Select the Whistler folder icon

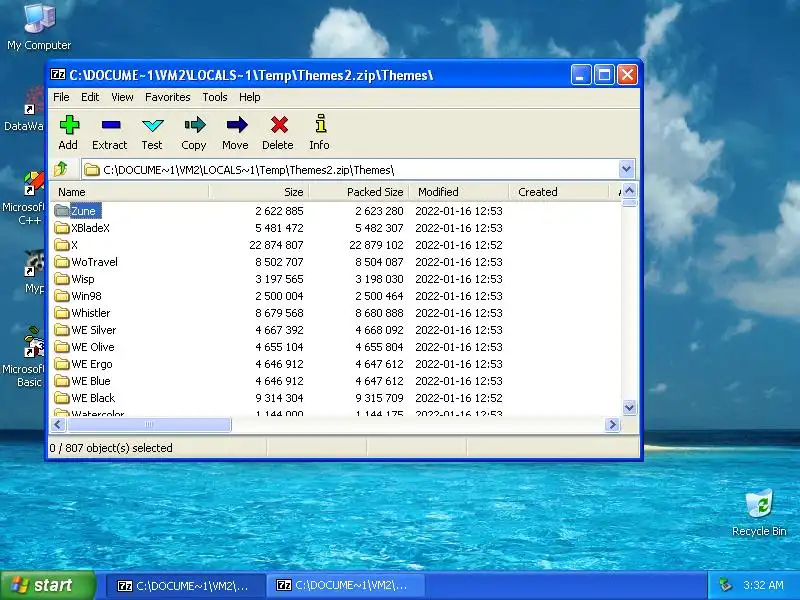pos(62,313)
